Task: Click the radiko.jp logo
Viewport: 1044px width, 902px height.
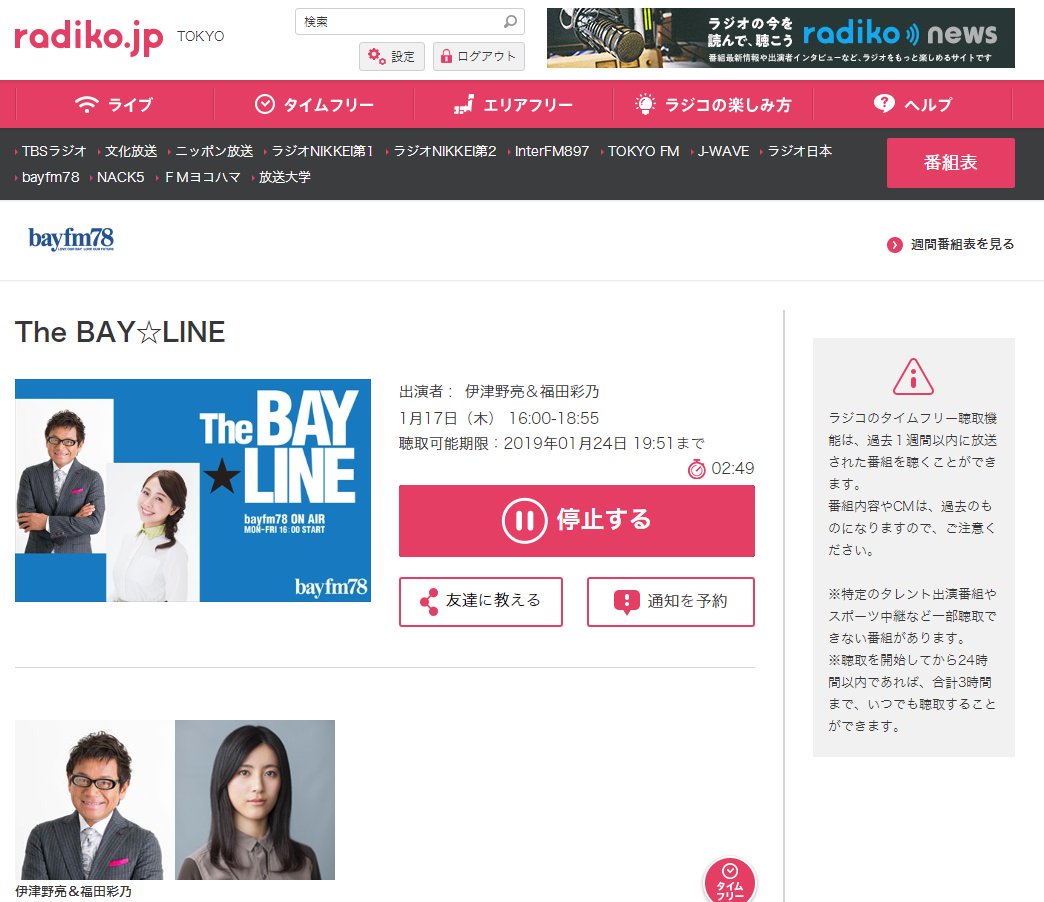Action: 89,36
